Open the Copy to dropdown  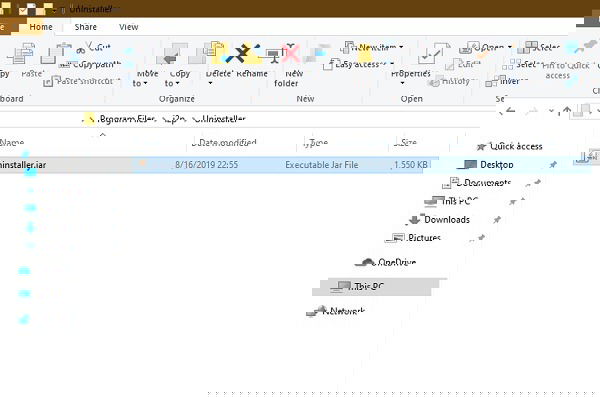tap(172, 83)
